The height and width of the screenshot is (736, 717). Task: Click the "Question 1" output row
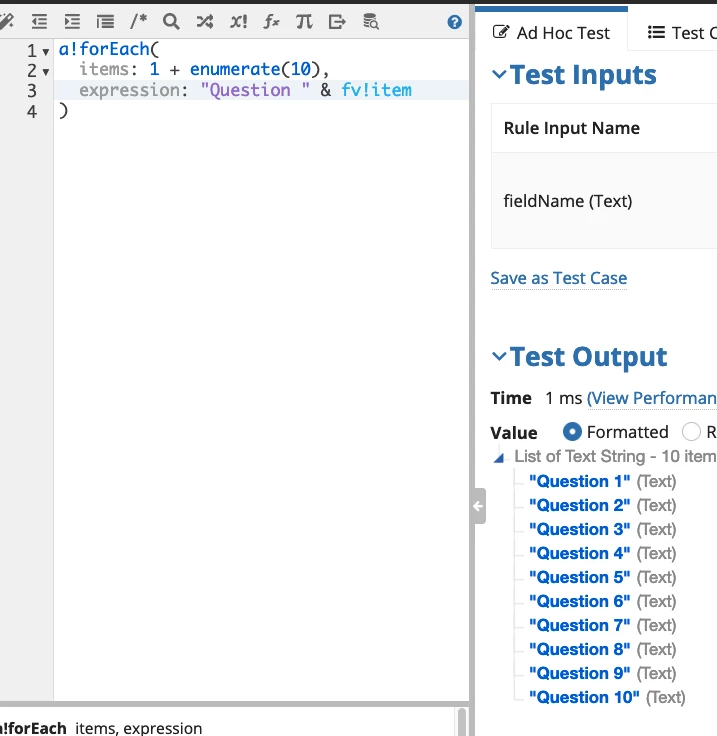[x=603, y=482]
